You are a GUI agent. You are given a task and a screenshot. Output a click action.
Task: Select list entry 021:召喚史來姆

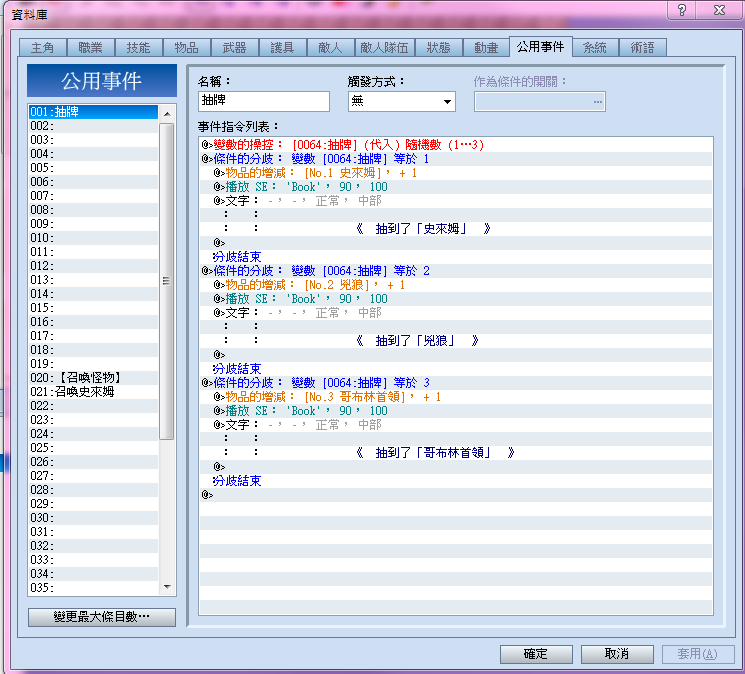point(93,392)
